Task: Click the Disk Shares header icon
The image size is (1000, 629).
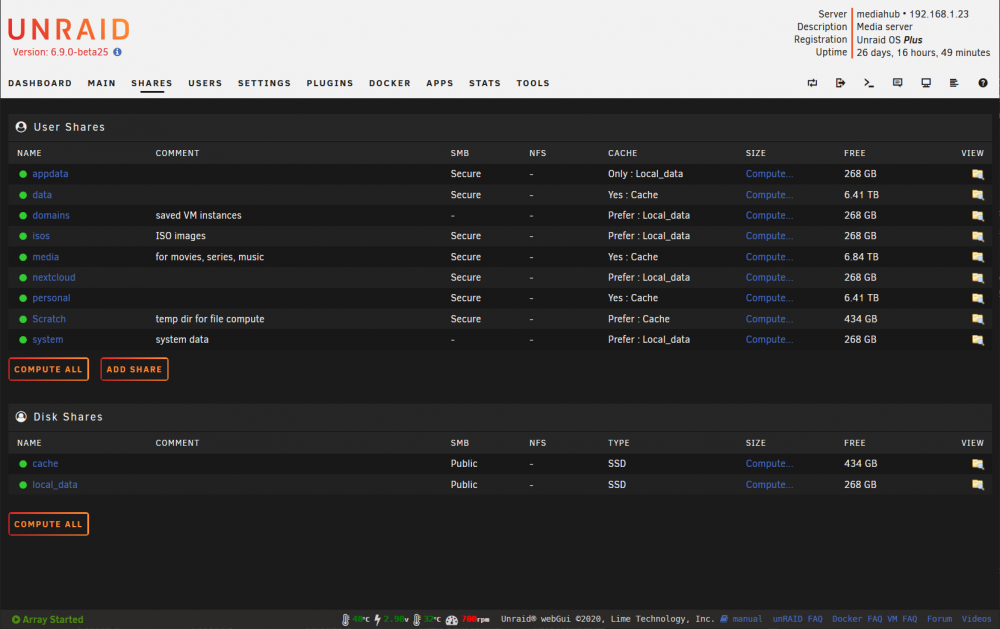Action: pos(21,417)
